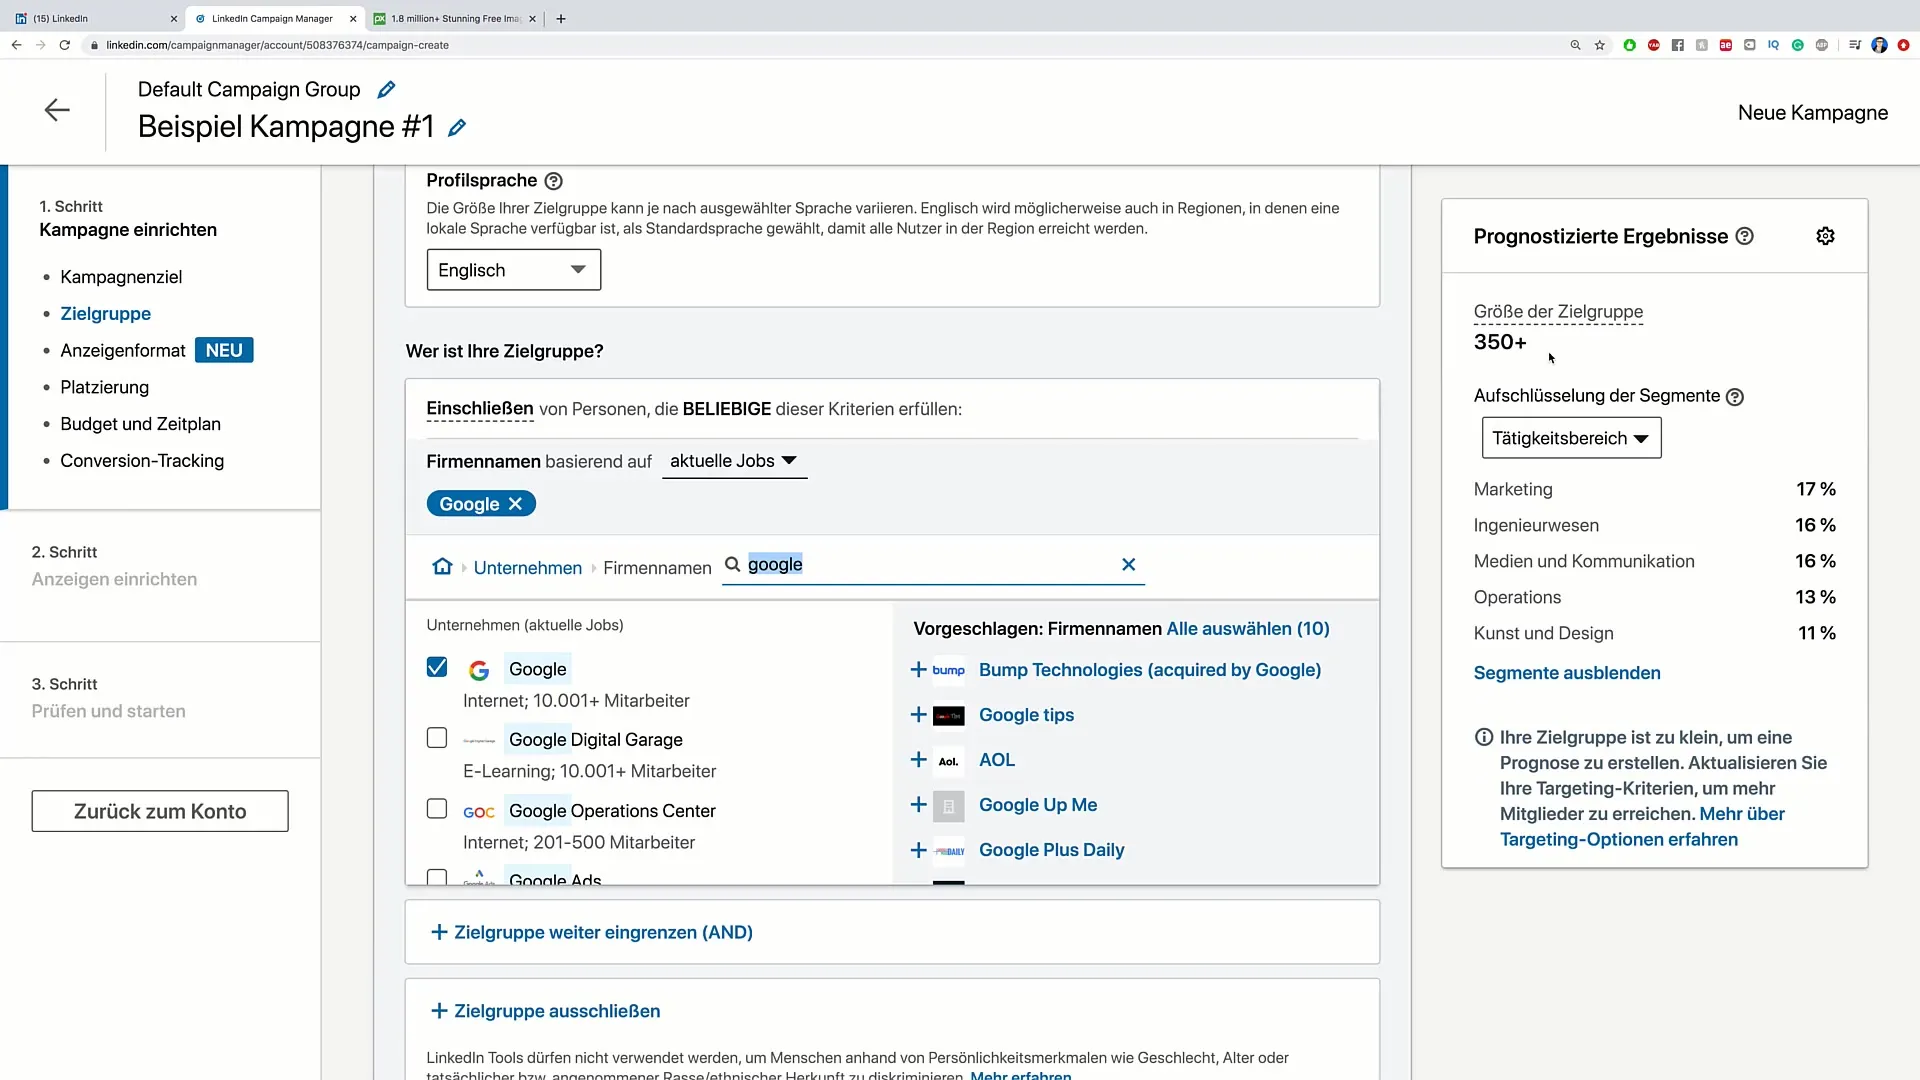Open help for Prognostizierte Ergebnisse
The width and height of the screenshot is (1920, 1080).
click(x=1744, y=236)
